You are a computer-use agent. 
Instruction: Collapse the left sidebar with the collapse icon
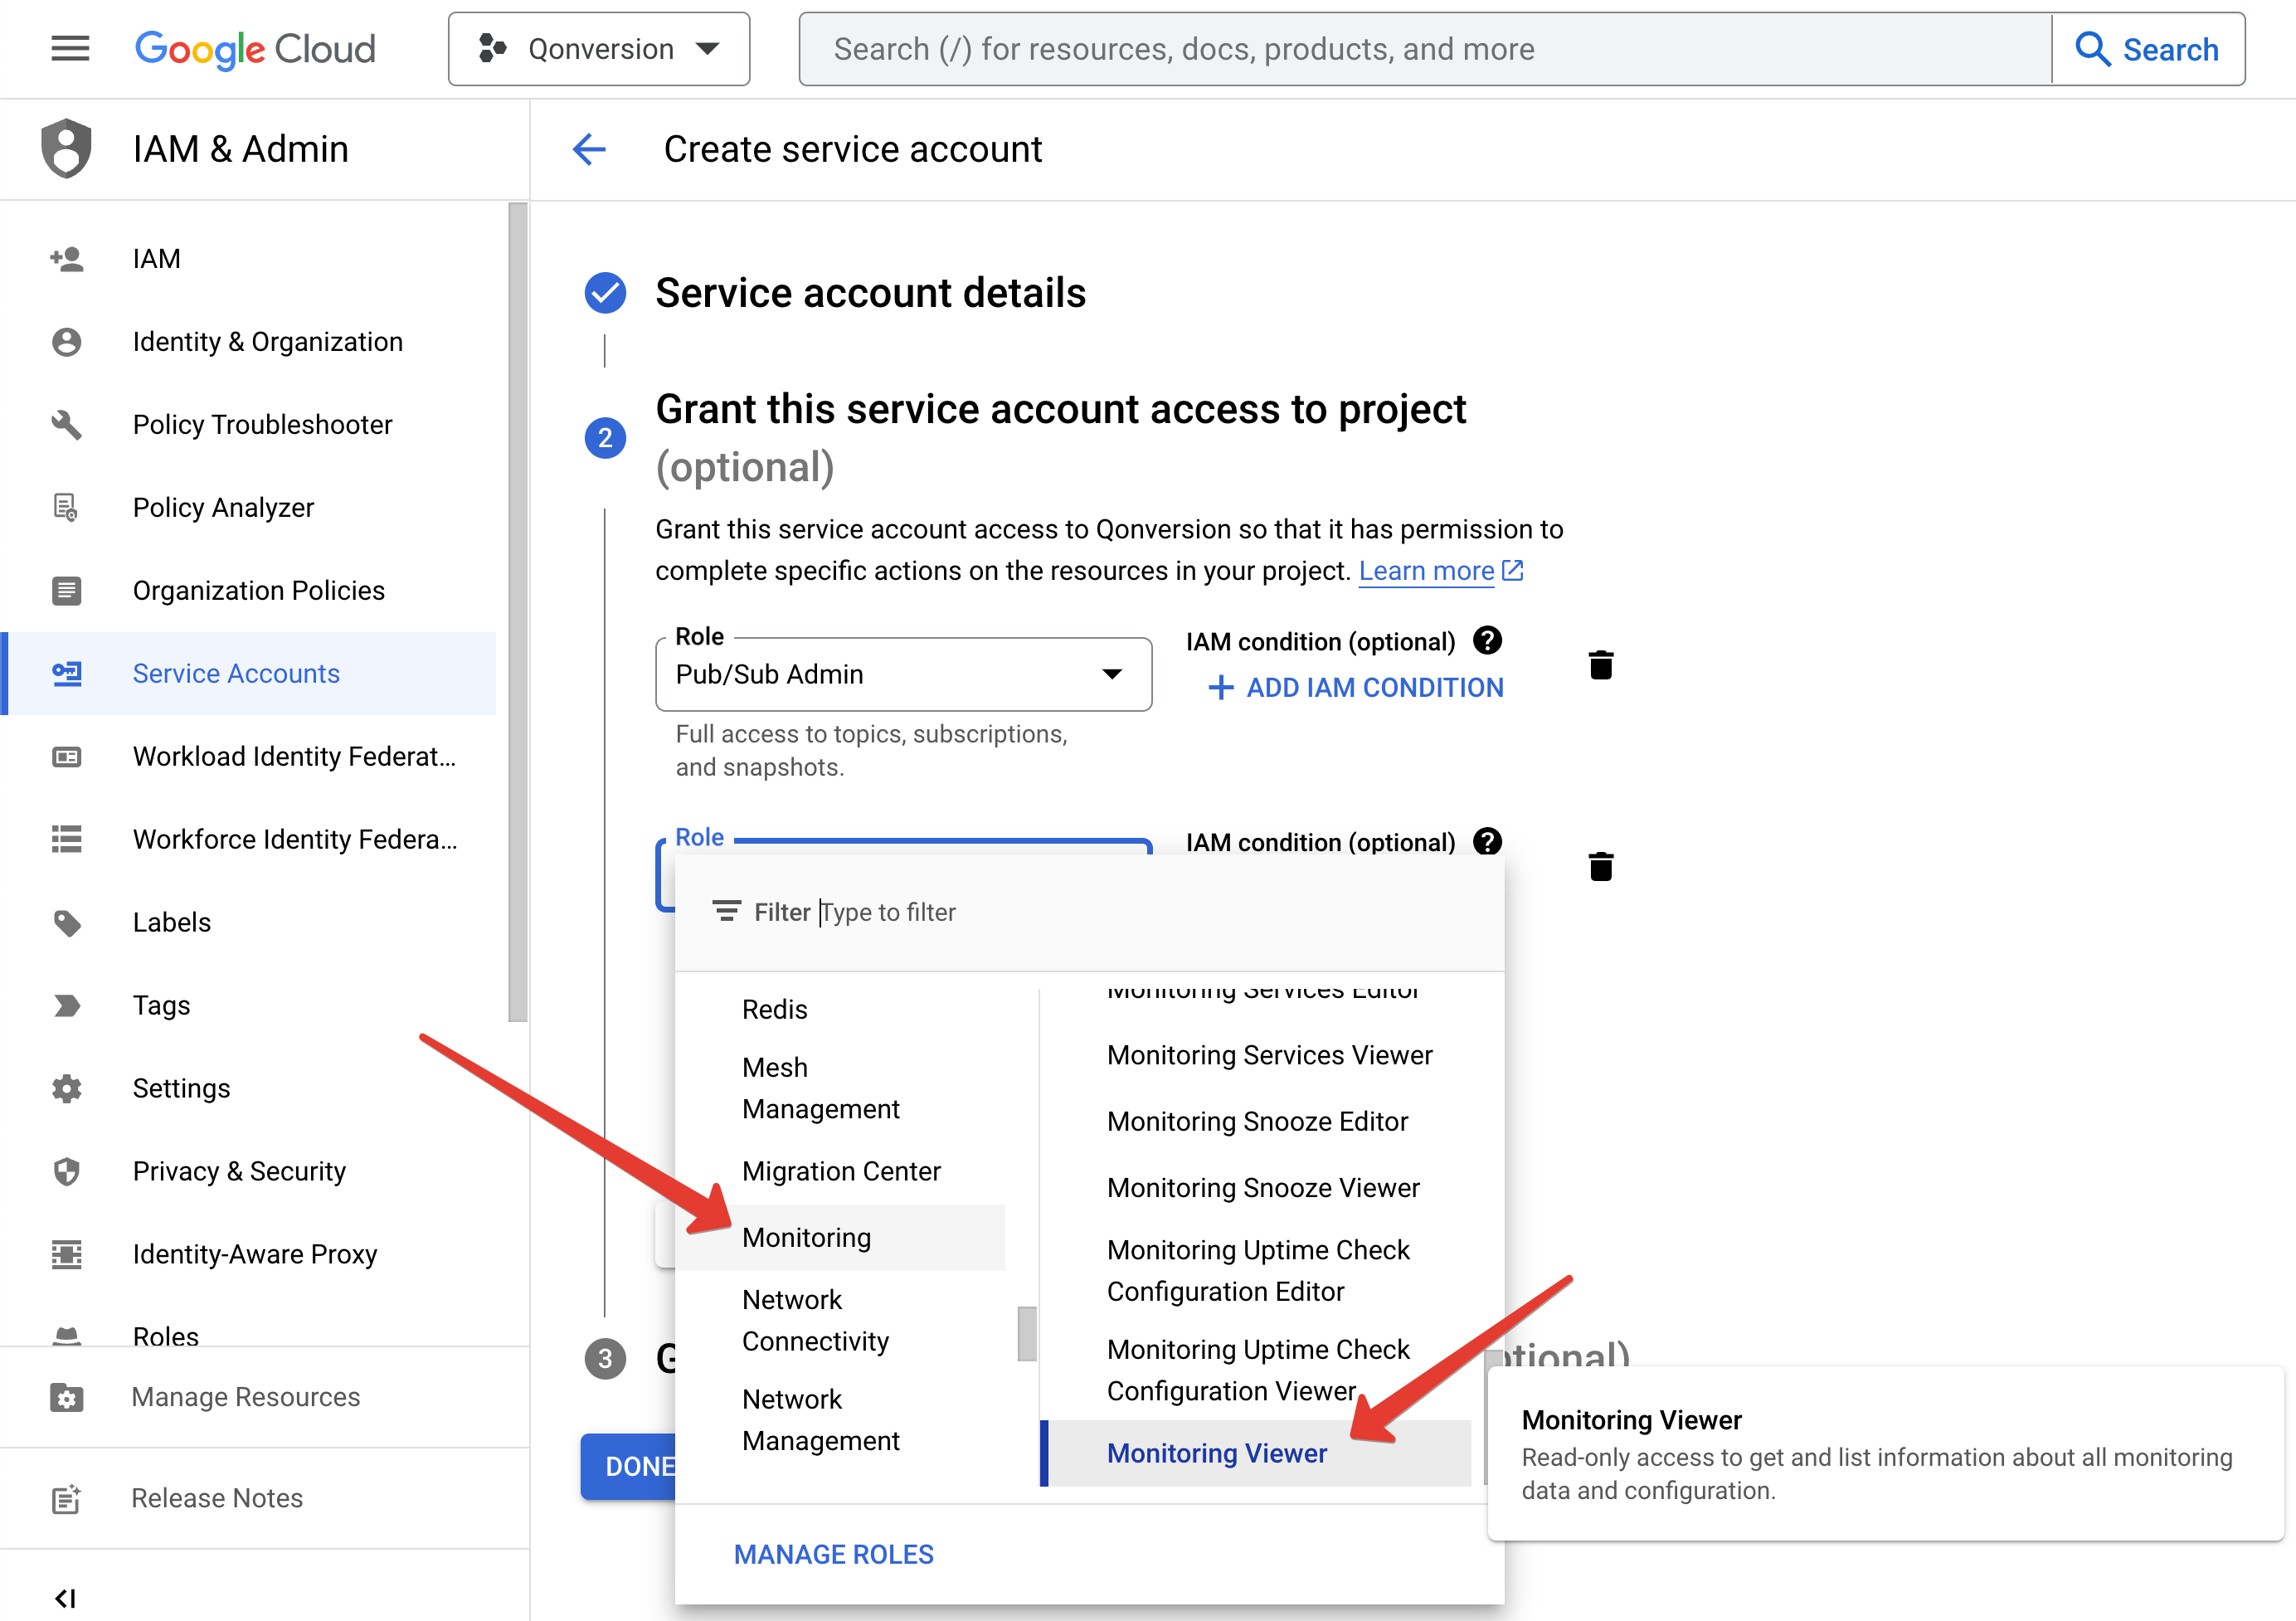(x=66, y=1597)
